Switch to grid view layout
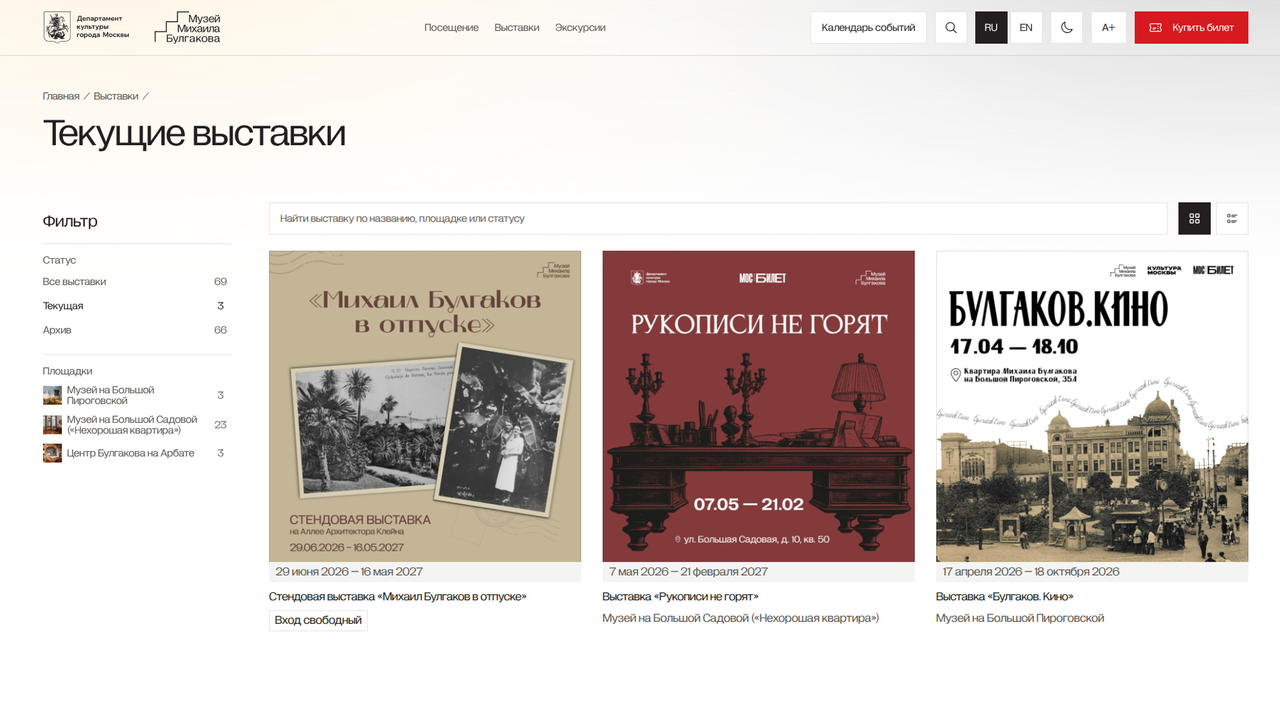The image size is (1280, 724). coord(1194,218)
